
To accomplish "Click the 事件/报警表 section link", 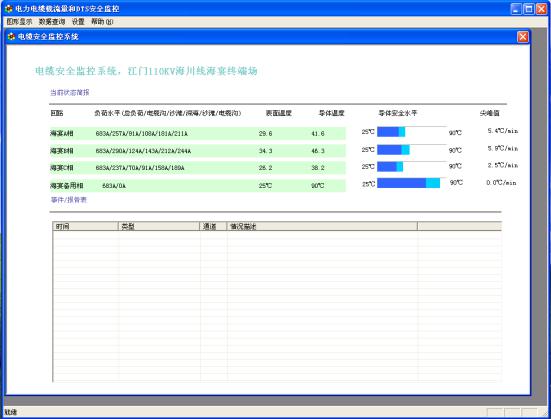I will coord(69,200).
